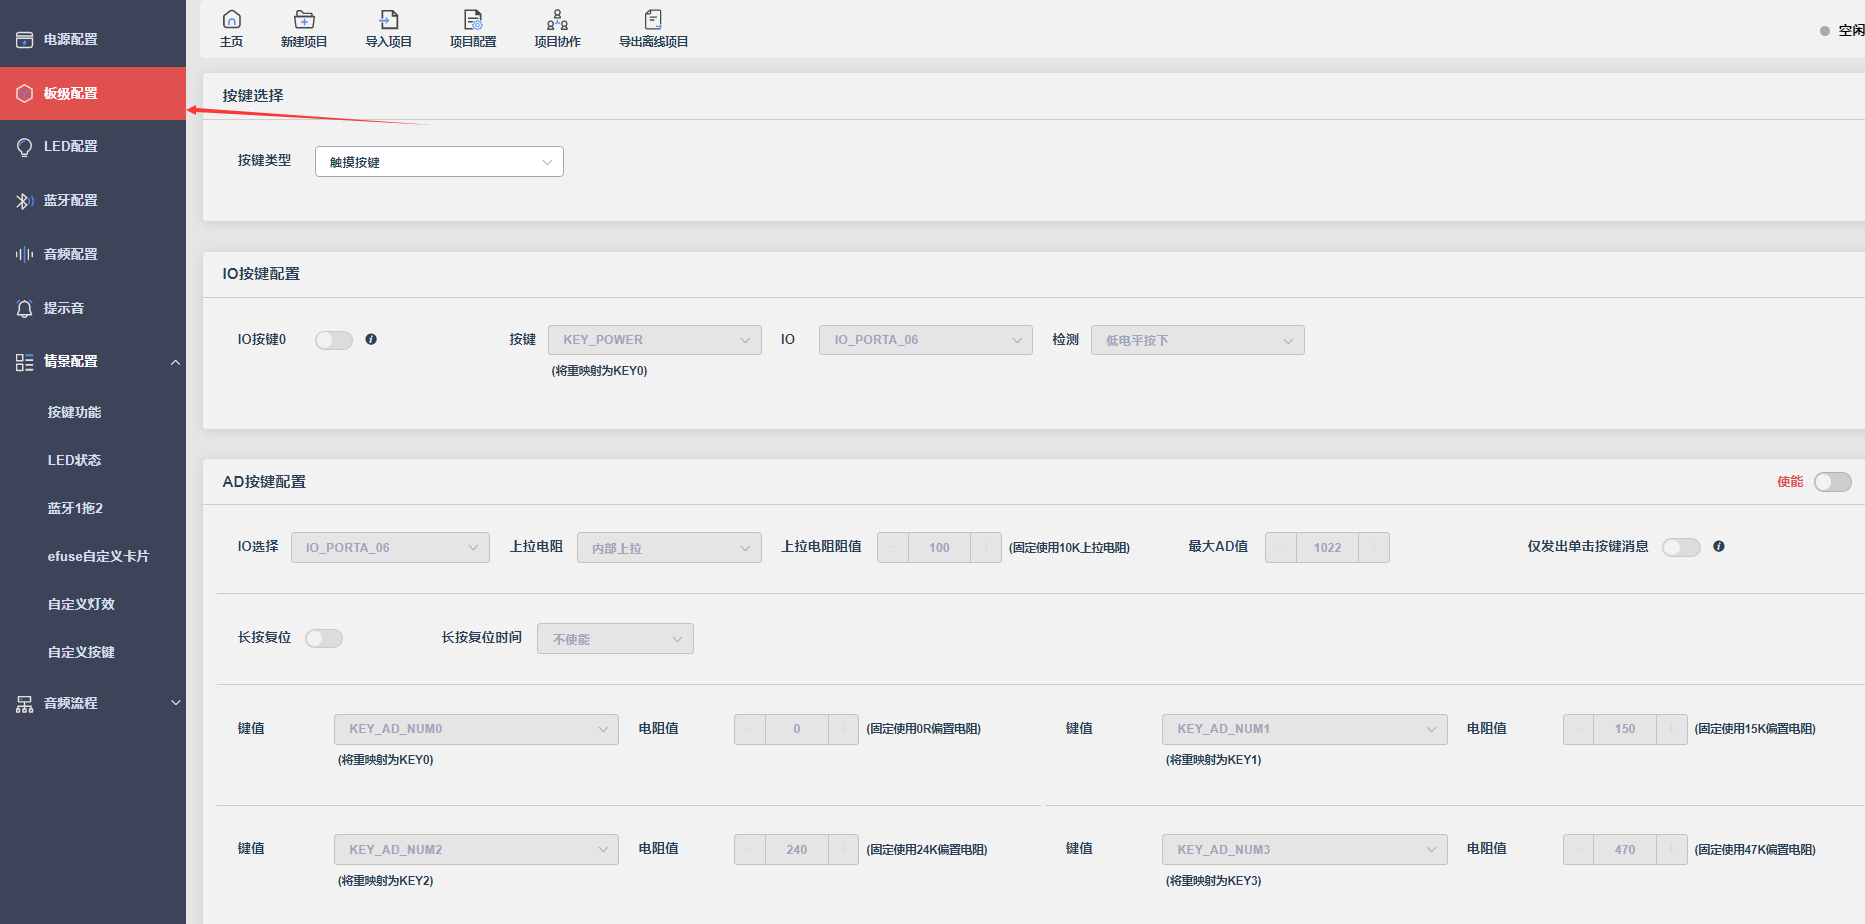This screenshot has height=924, width=1865.
Task: Open efuse自定义卡片 menu item
Action: (98, 556)
